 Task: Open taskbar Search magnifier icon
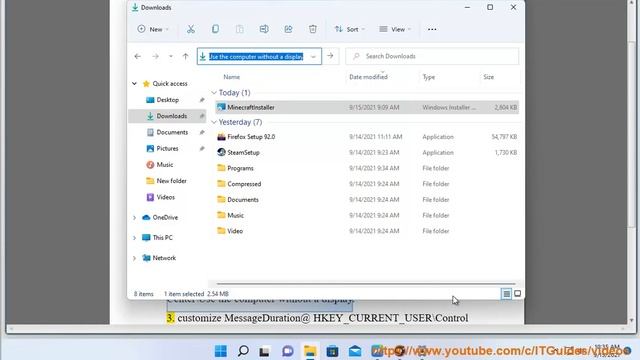coord(243,351)
